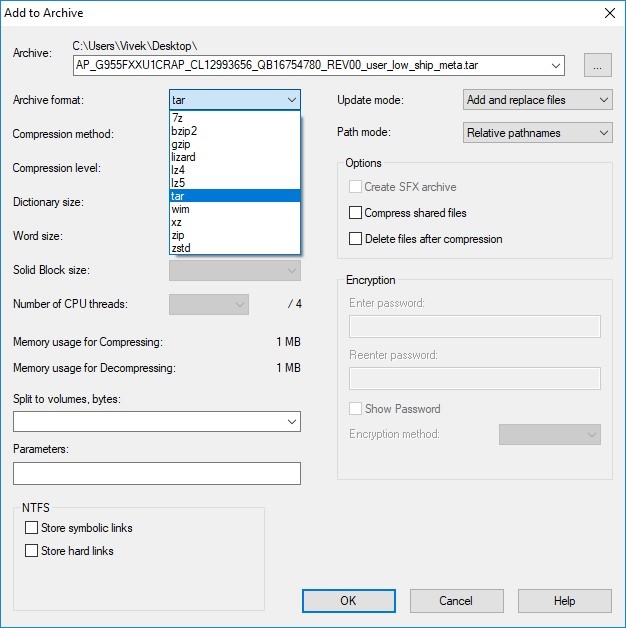Image resolution: width=626 pixels, height=628 pixels.
Task: Open the Solid Block size dropdown
Action: [235, 271]
